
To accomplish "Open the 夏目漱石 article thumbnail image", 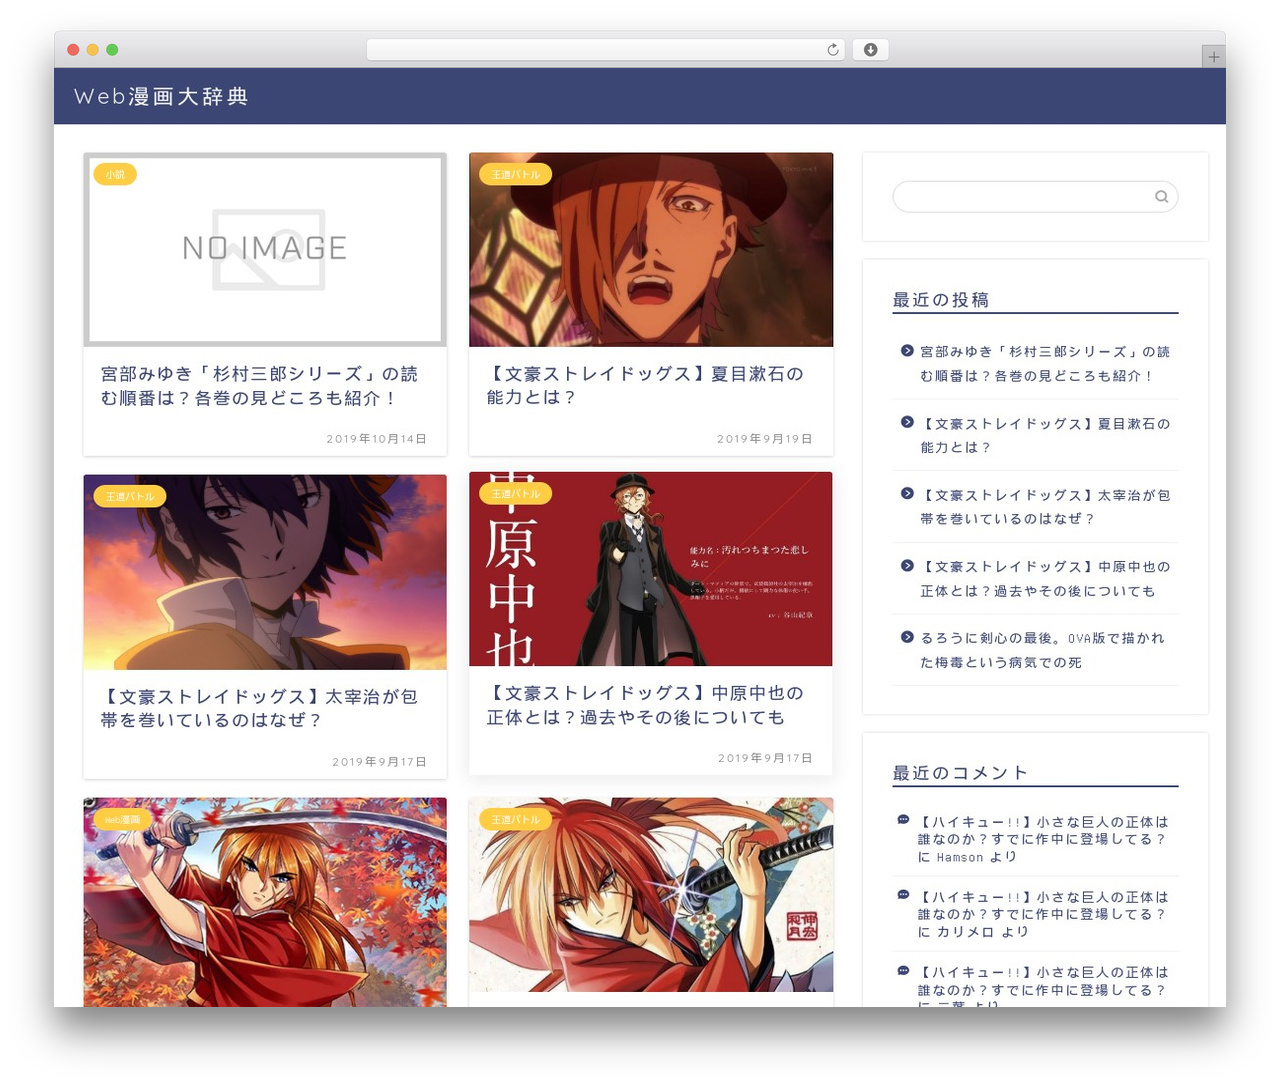I will 651,249.
